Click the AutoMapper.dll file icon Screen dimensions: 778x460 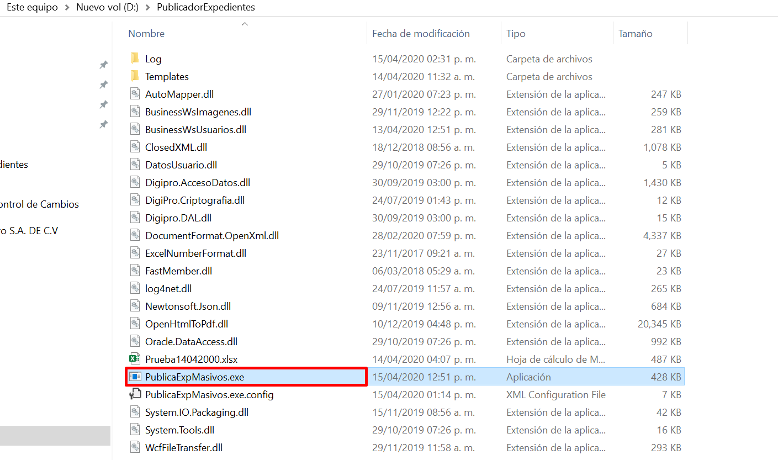[135, 94]
